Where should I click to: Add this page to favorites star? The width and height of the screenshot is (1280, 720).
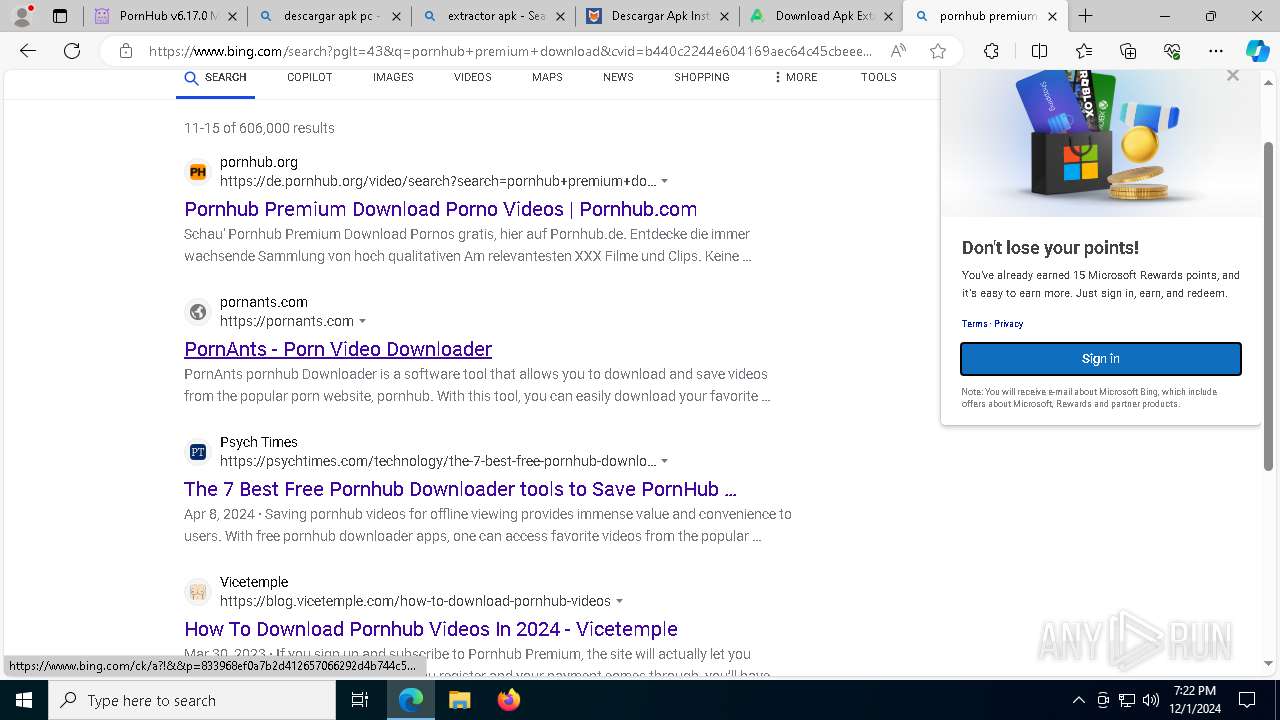tap(938, 51)
